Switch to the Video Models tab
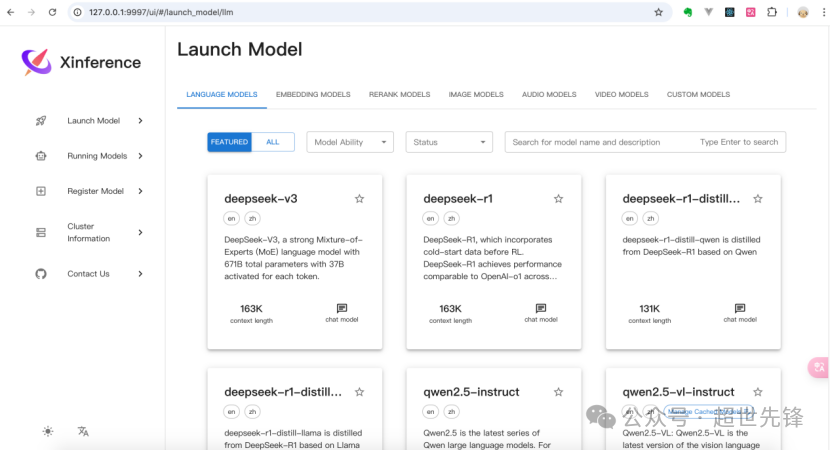 (621, 94)
